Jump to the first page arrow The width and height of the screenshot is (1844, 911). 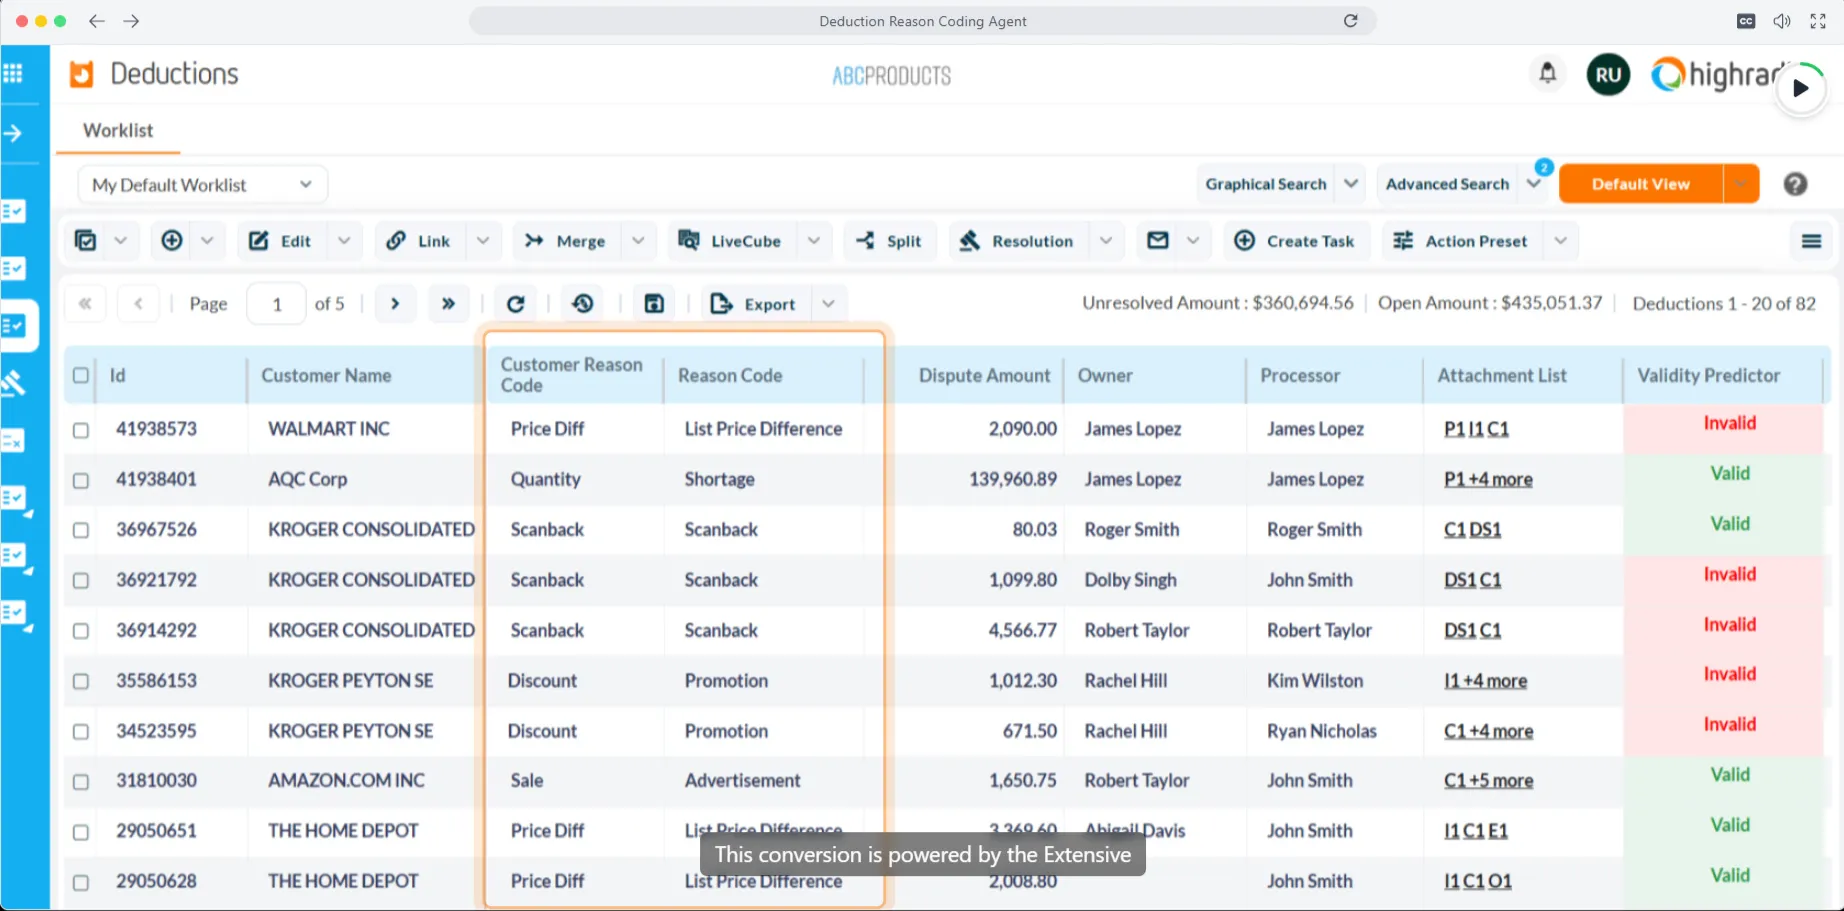pyautogui.click(x=85, y=304)
